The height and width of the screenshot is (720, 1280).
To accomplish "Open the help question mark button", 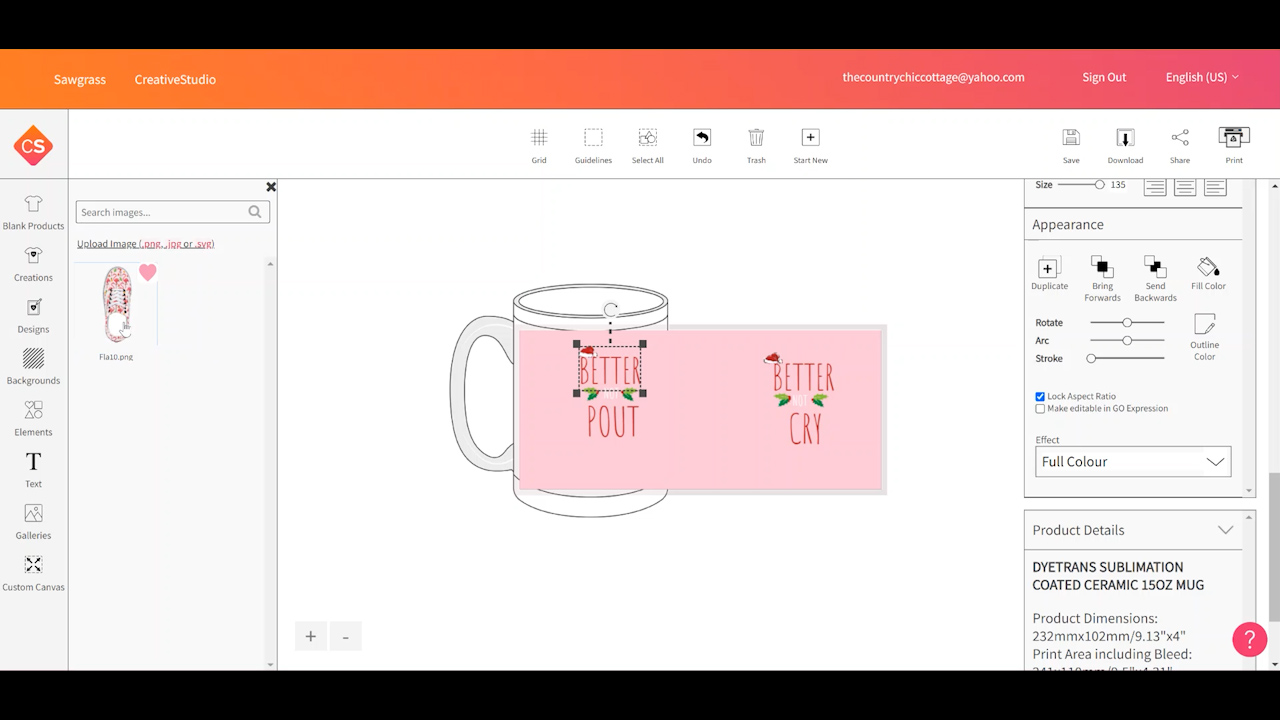I will (1249, 639).
